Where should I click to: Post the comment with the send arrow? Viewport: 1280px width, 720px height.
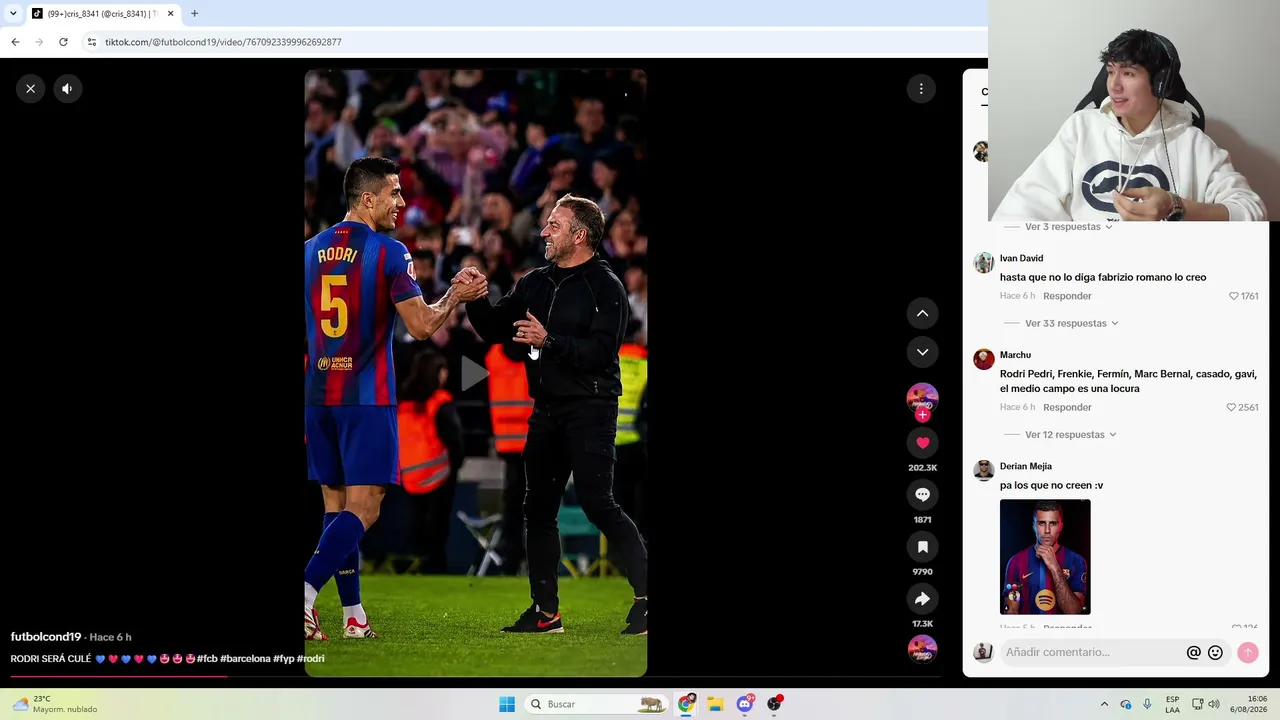1247,652
